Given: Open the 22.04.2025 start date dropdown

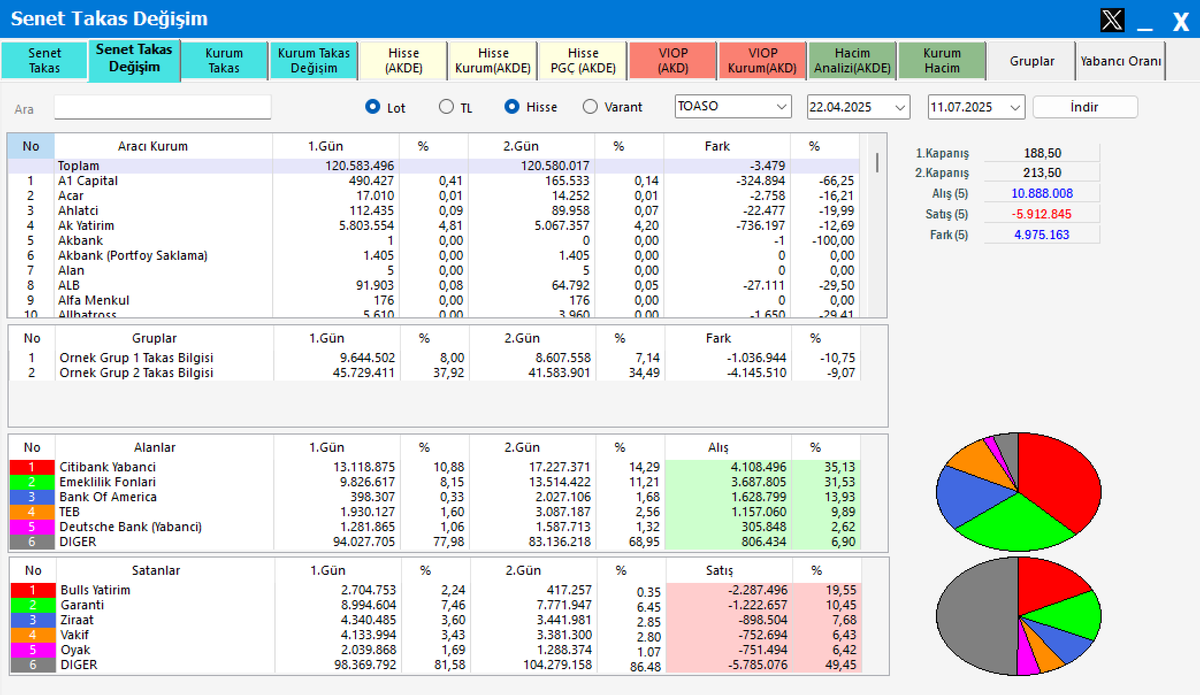Looking at the screenshot, I should click(858, 106).
